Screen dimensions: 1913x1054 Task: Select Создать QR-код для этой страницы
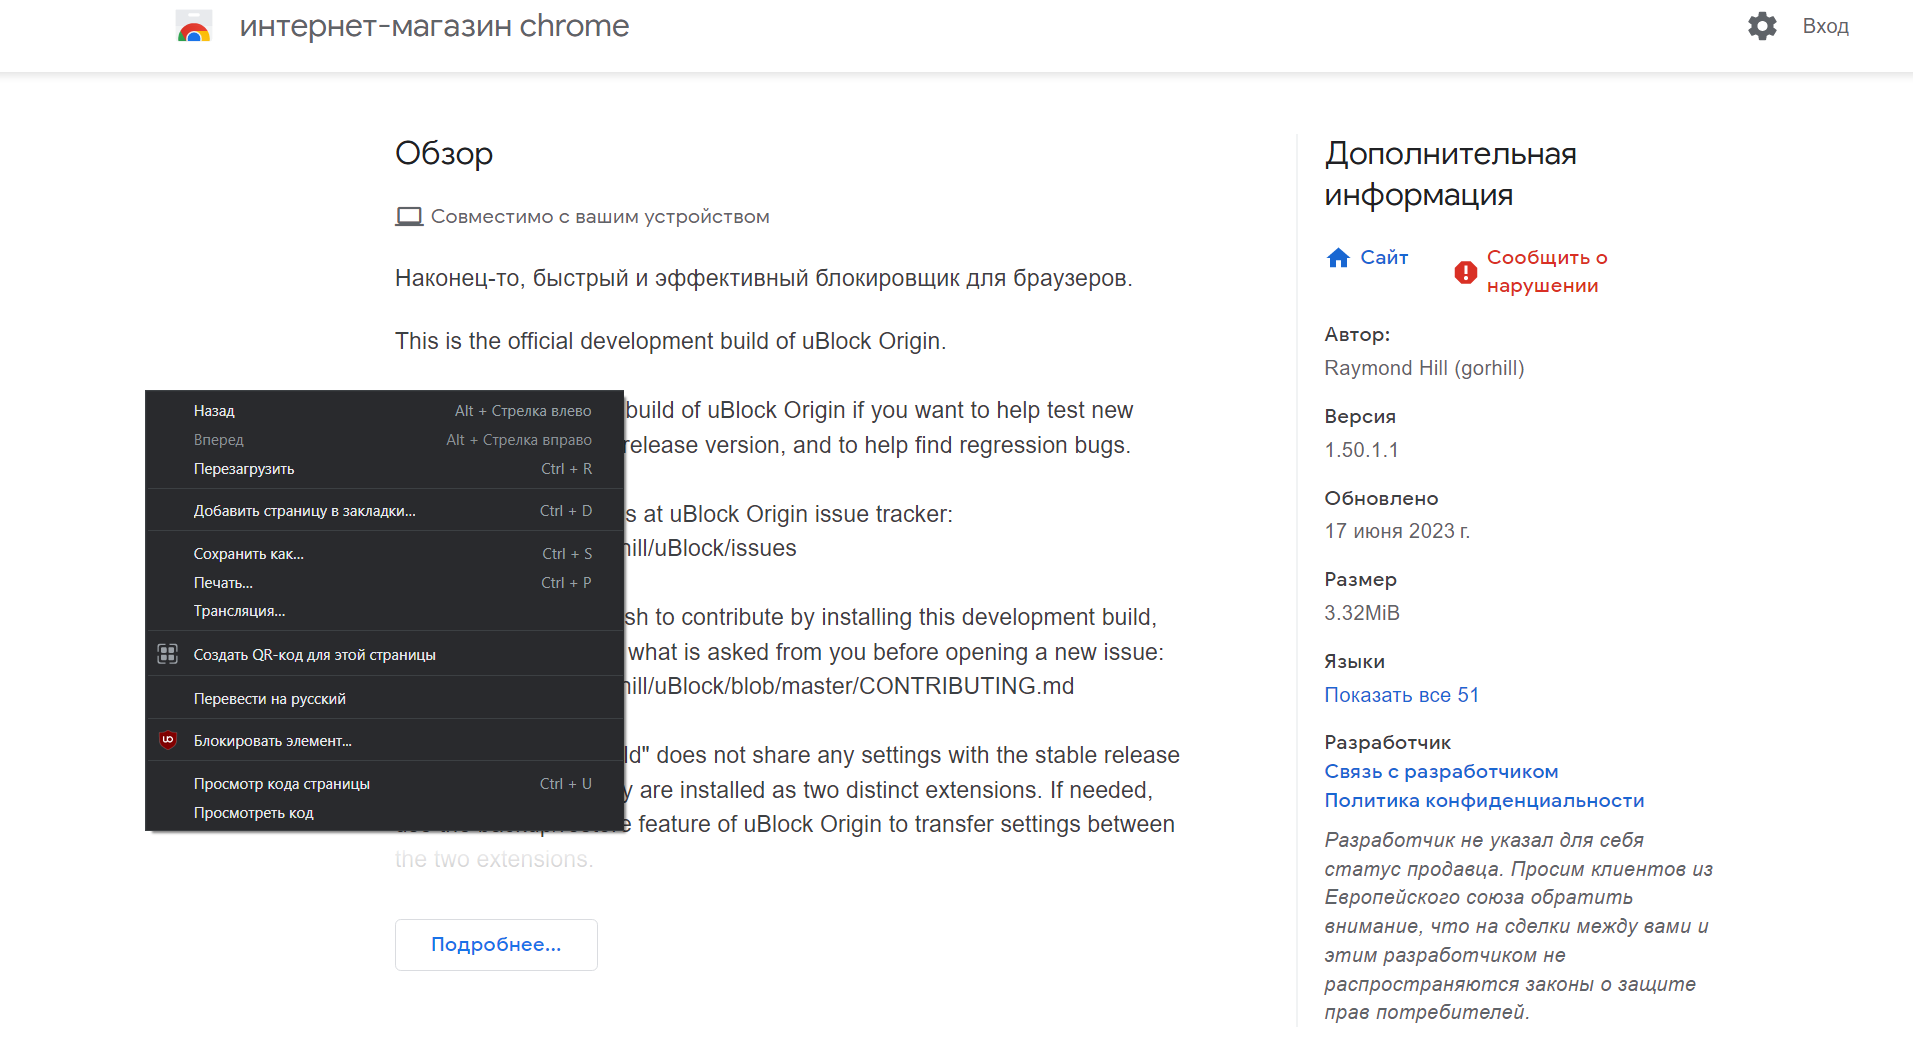pos(385,655)
